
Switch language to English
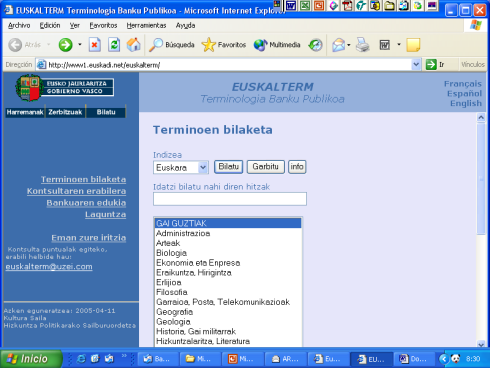466,103
